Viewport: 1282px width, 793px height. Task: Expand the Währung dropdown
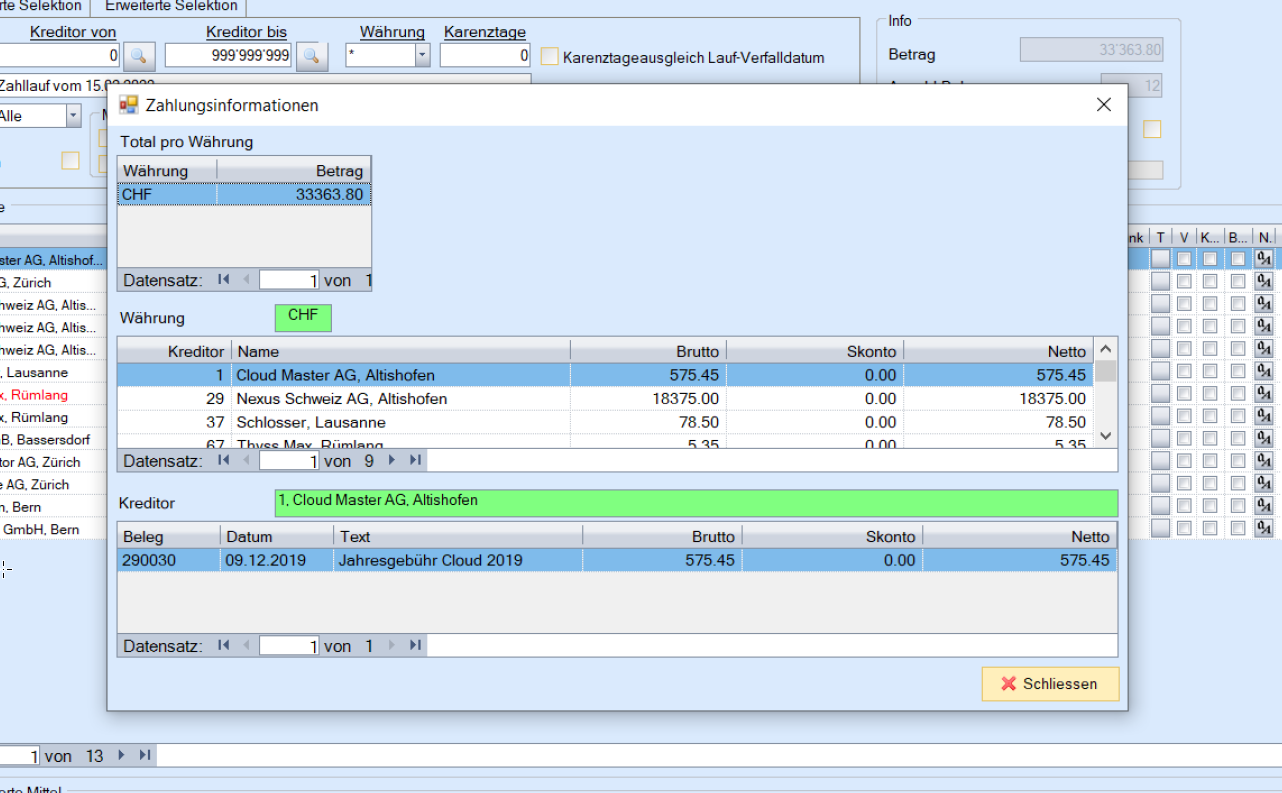point(422,56)
